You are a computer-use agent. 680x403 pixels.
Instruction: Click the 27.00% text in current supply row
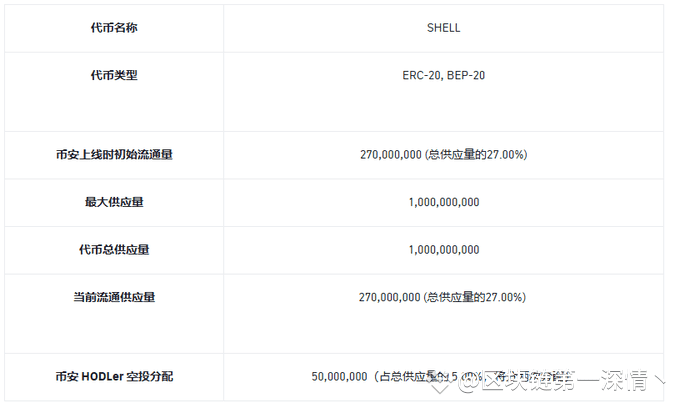click(x=503, y=297)
